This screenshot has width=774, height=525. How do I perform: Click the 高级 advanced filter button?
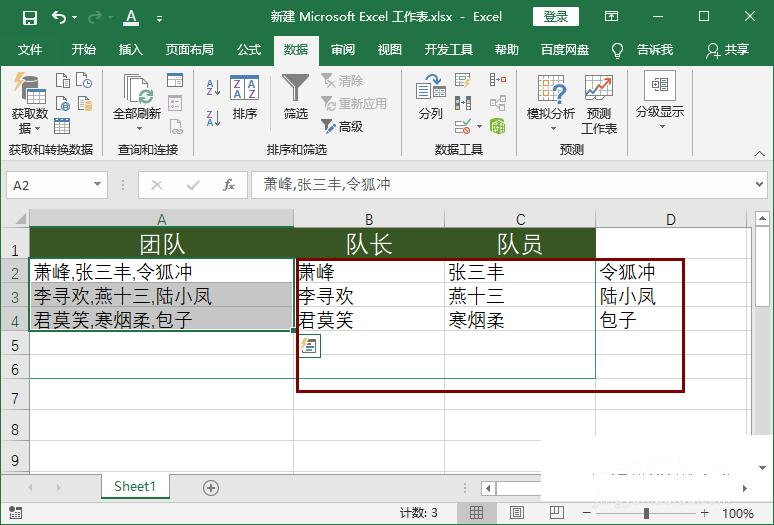342,126
